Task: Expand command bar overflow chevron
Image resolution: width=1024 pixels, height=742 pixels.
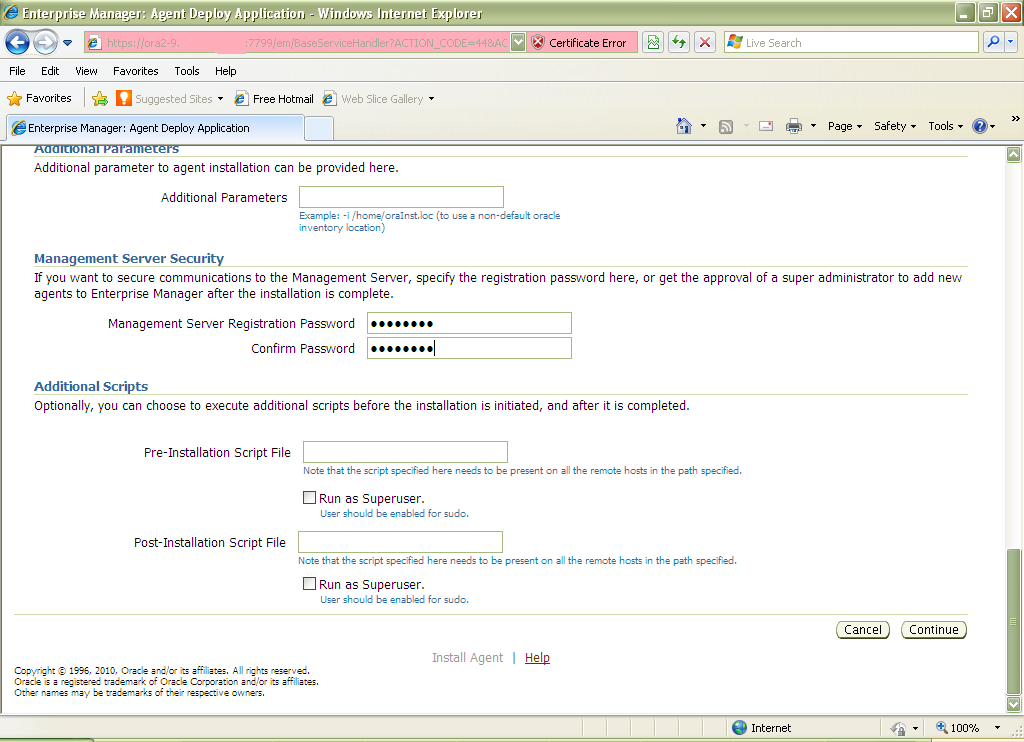Action: [1015, 118]
